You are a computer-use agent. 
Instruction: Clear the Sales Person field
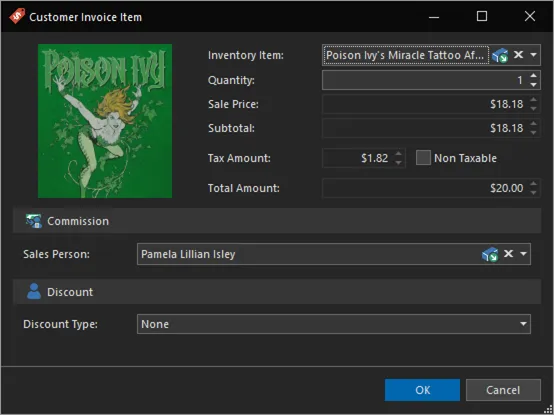coord(508,254)
